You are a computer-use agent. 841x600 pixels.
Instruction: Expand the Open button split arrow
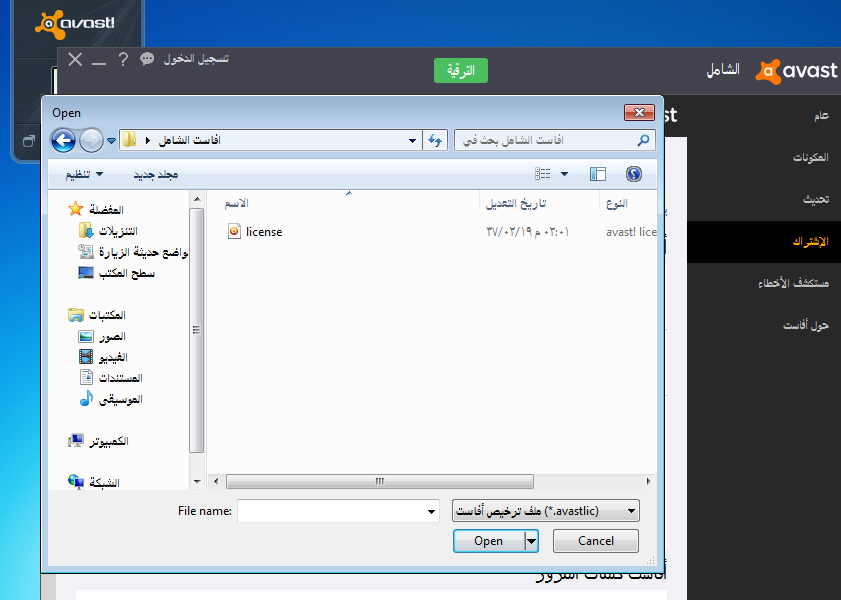pos(531,541)
